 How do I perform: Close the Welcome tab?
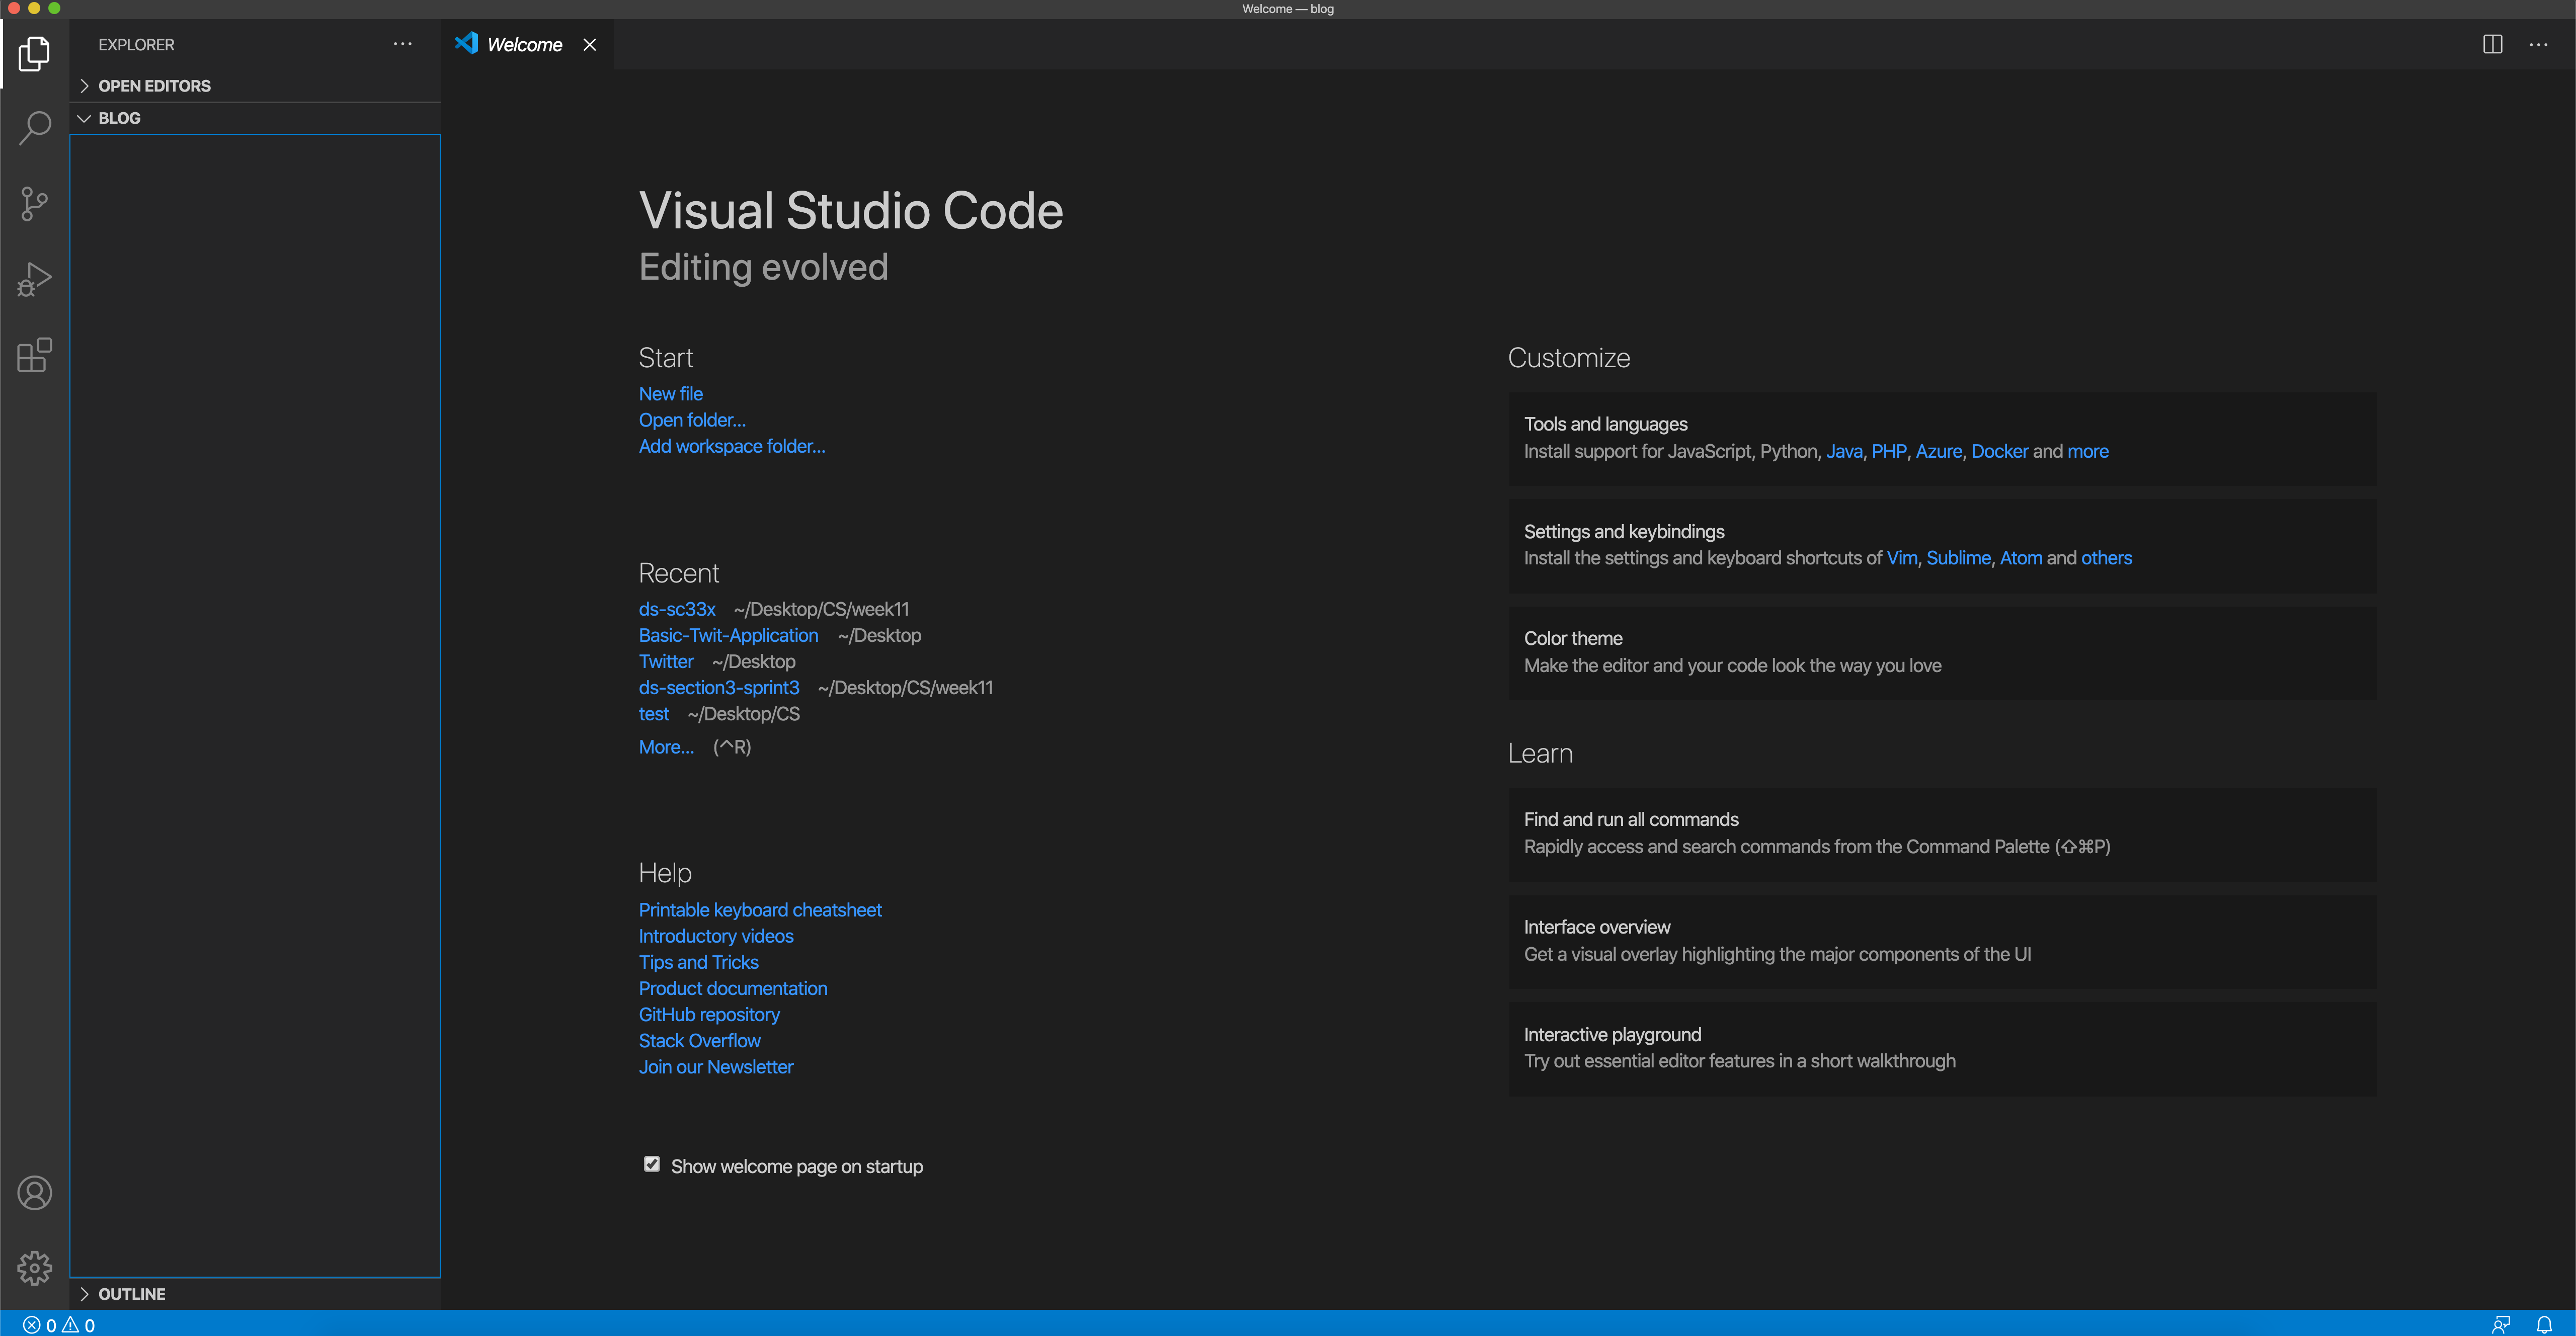tap(590, 45)
